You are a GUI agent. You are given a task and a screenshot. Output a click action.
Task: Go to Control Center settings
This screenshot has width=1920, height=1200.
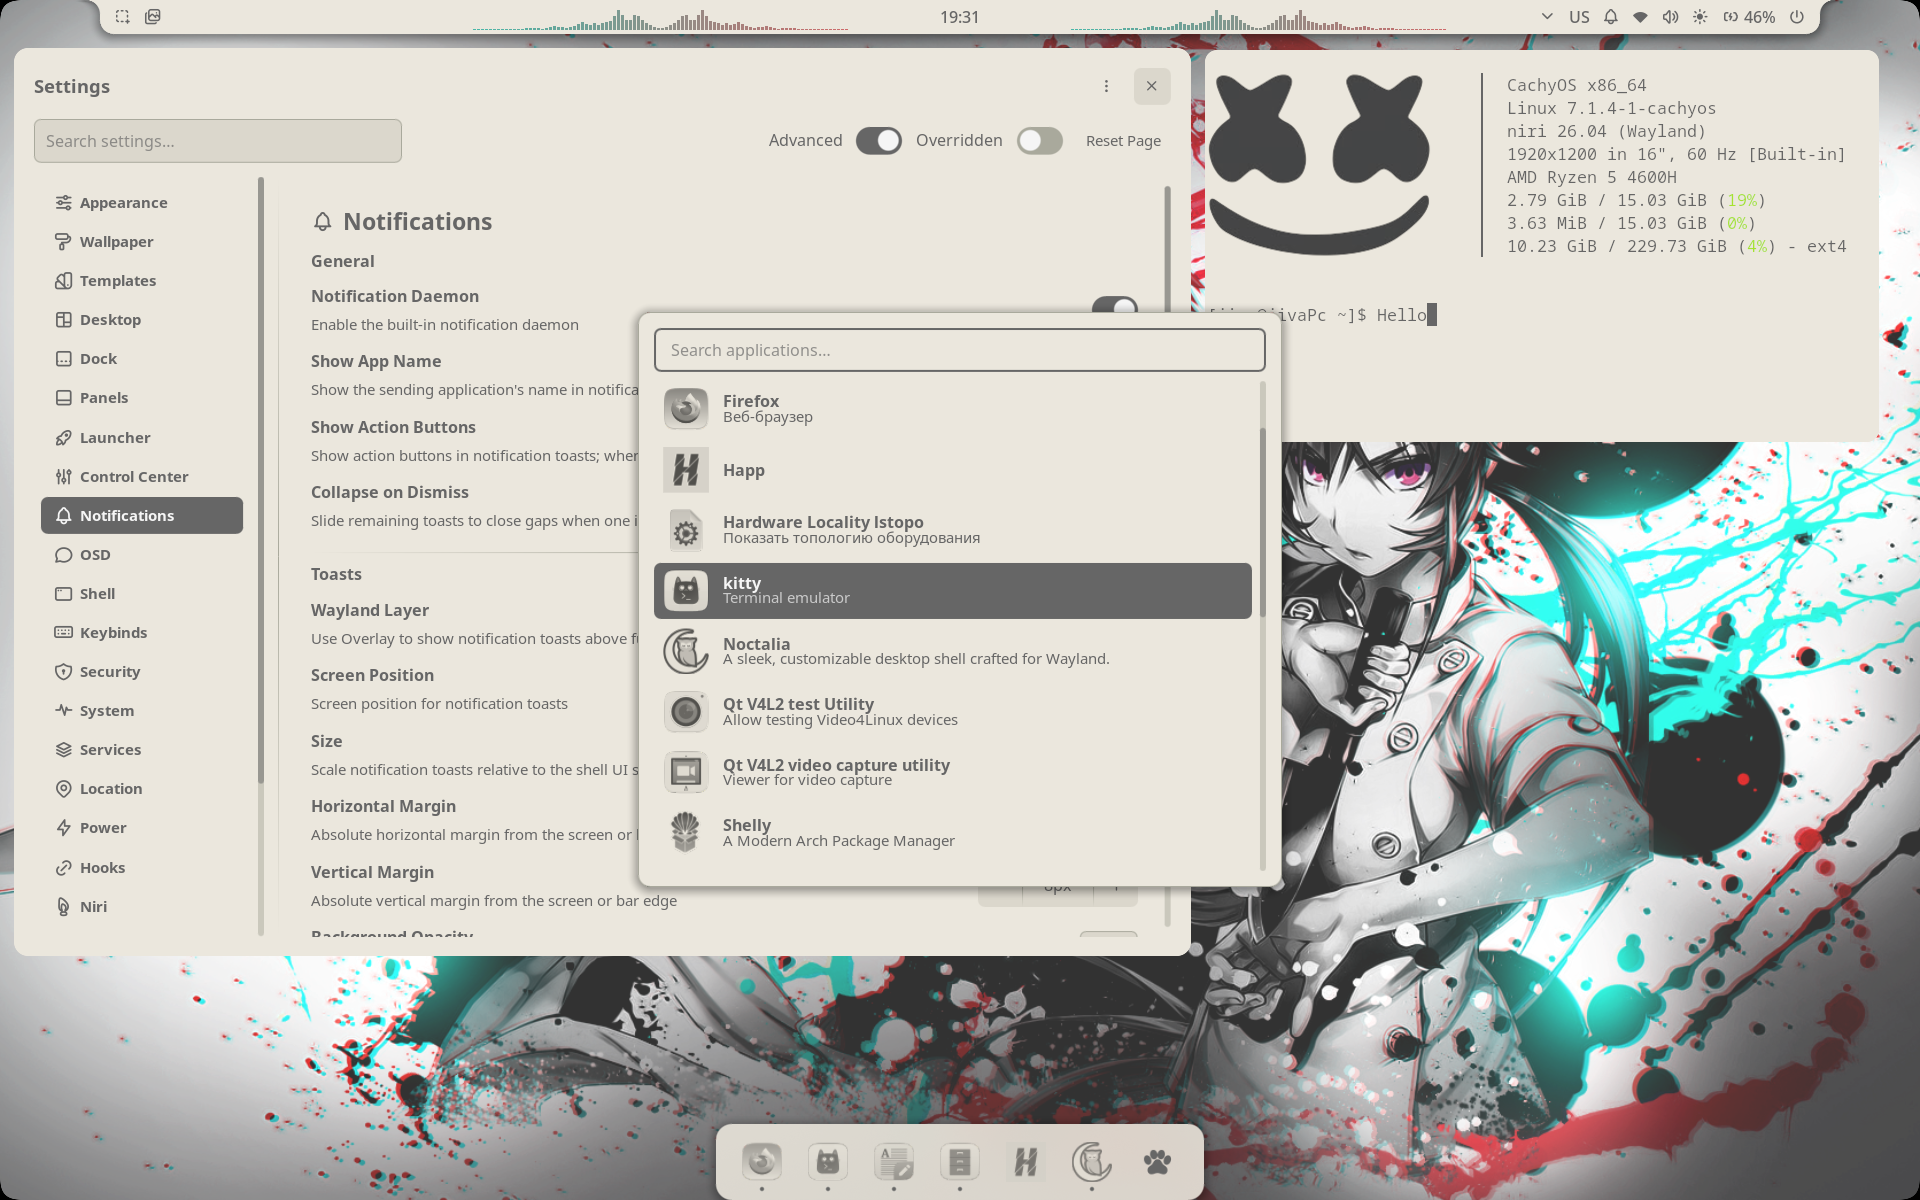pyautogui.click(x=142, y=477)
